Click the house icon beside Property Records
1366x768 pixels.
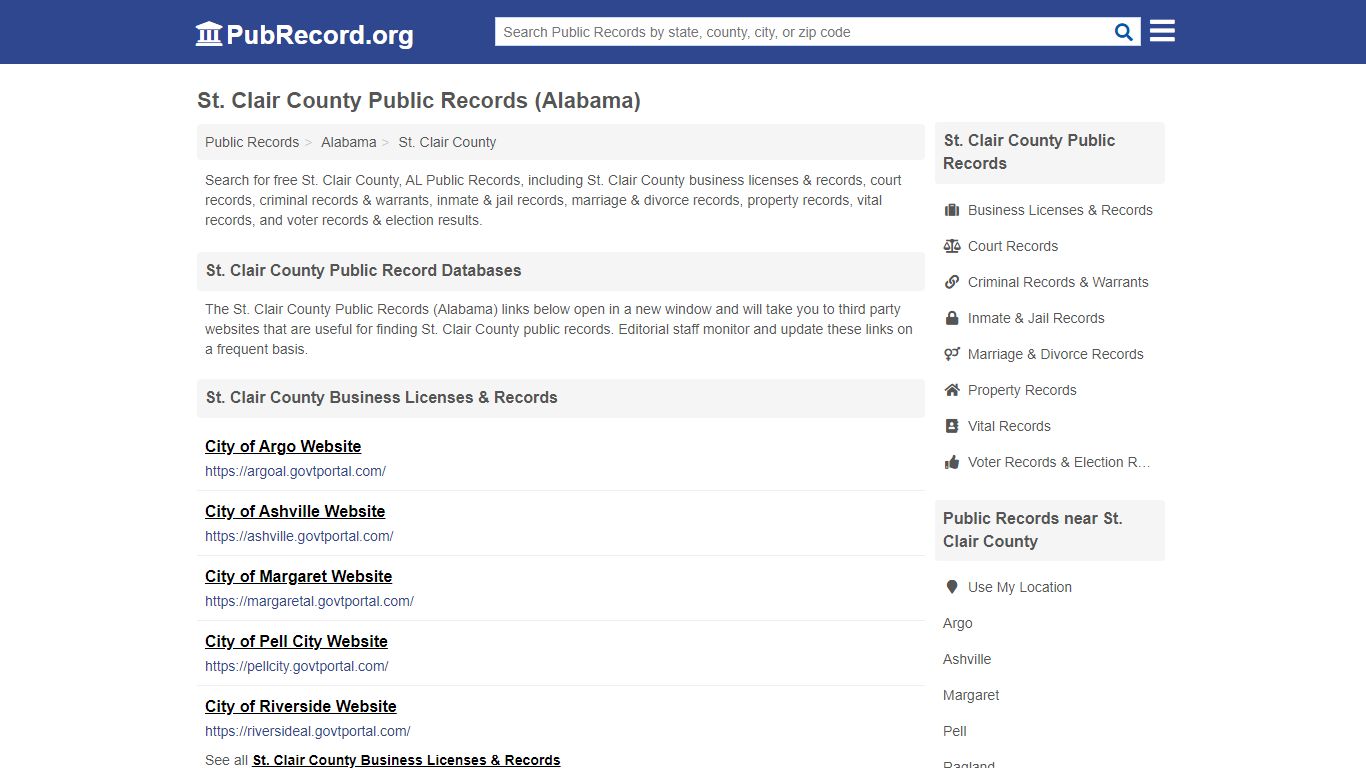pyautogui.click(x=952, y=390)
